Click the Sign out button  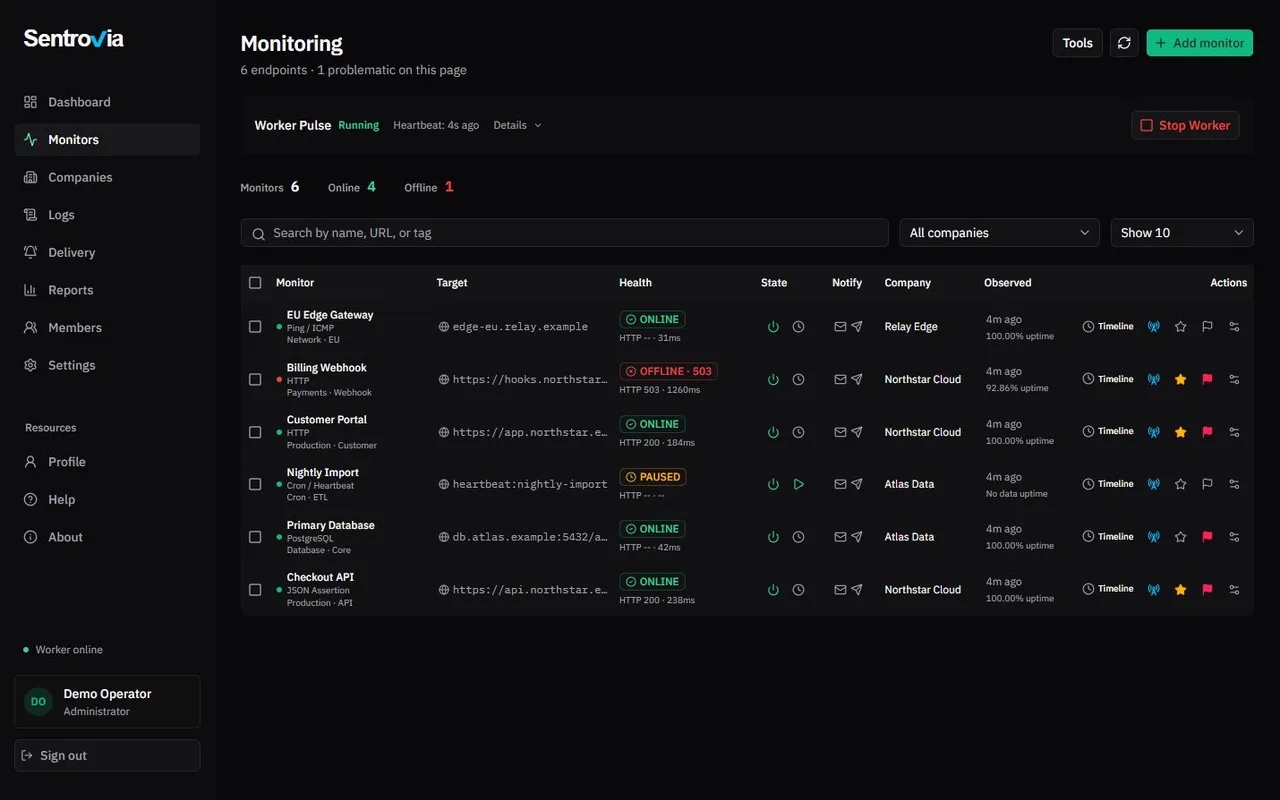tap(107, 756)
